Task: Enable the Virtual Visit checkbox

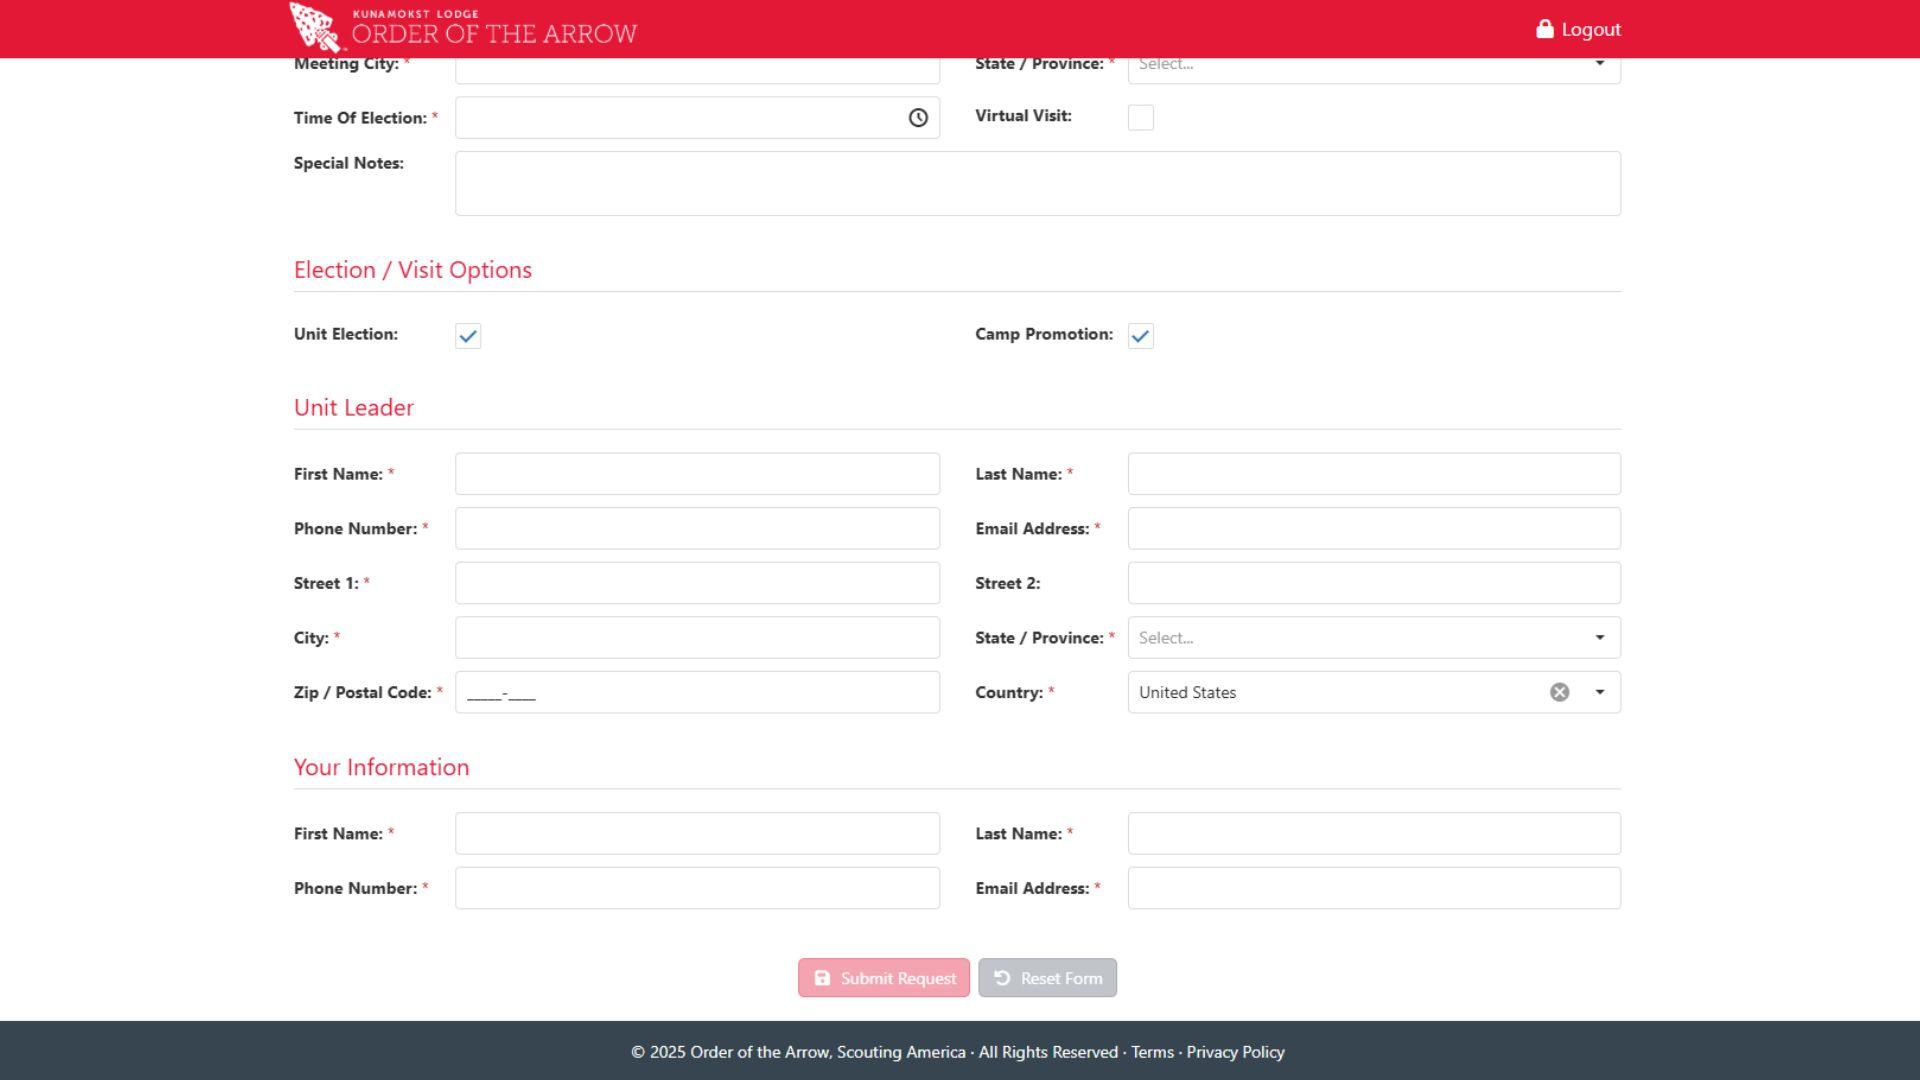Action: (x=1140, y=118)
